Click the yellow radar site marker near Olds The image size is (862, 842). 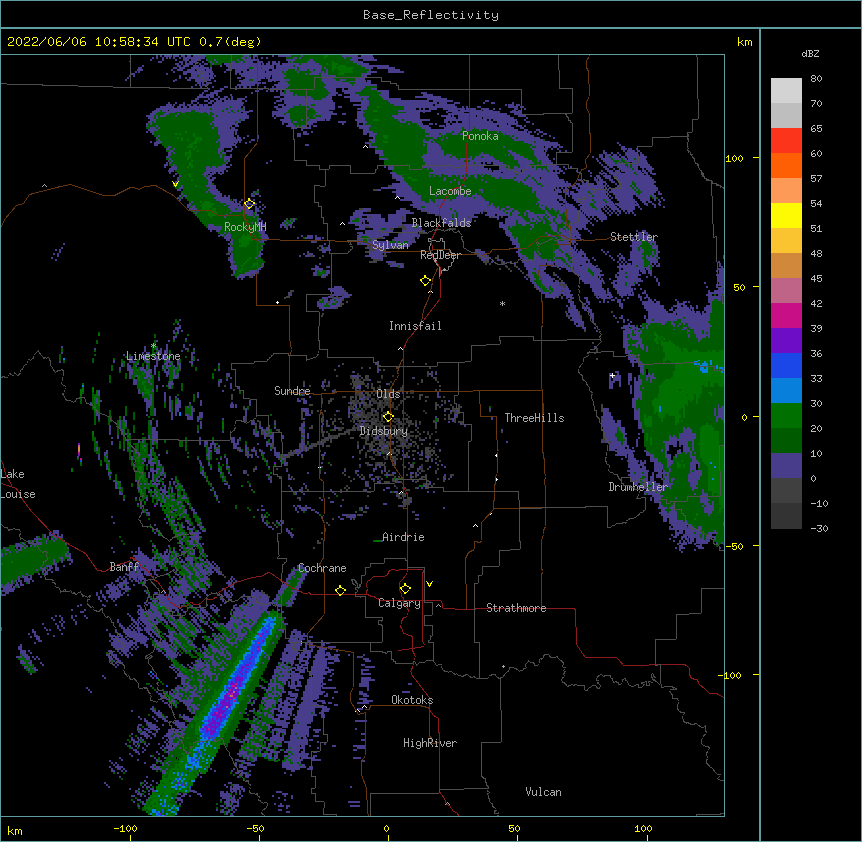[x=388, y=416]
